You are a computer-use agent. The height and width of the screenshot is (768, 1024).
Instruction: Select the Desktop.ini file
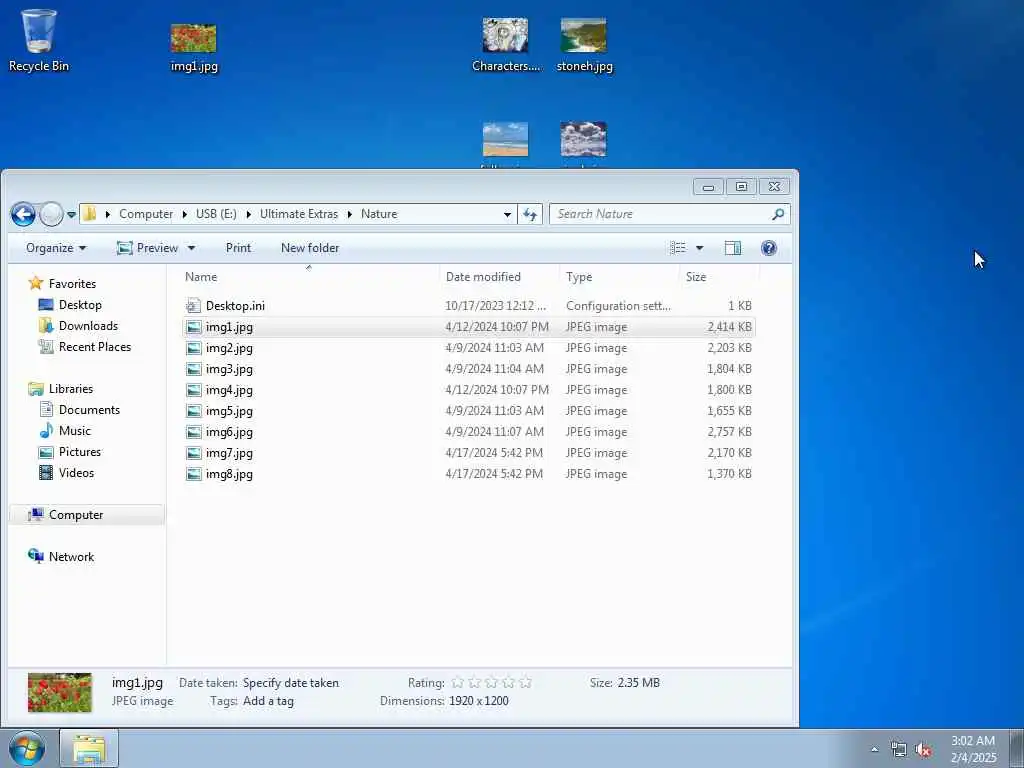[468, 306]
